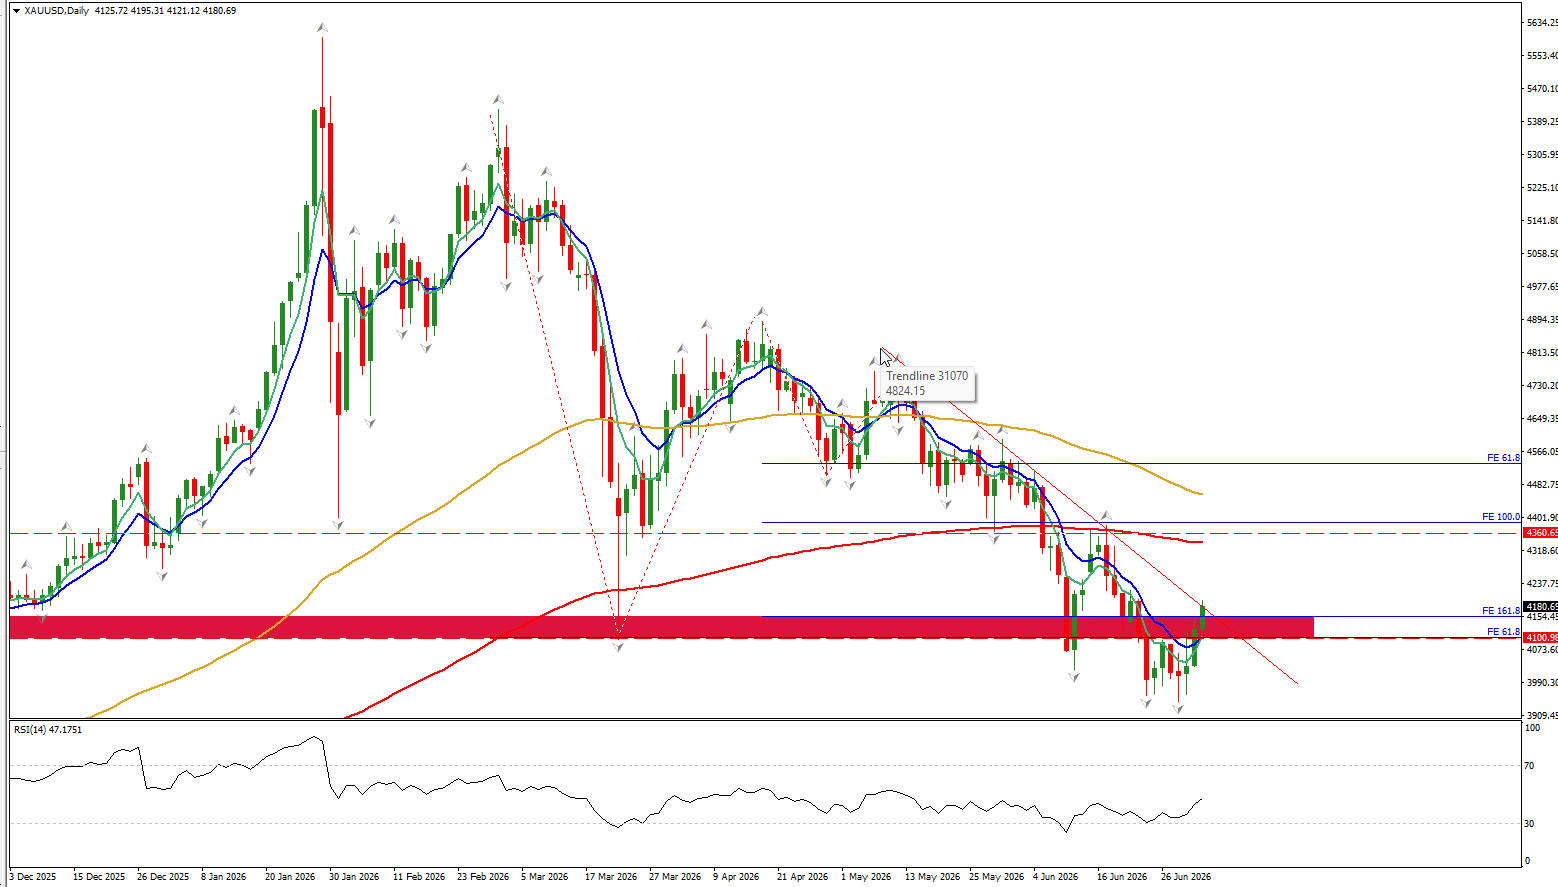
Task: Click the RSI scale 70 level label
Action: (x=1530, y=766)
